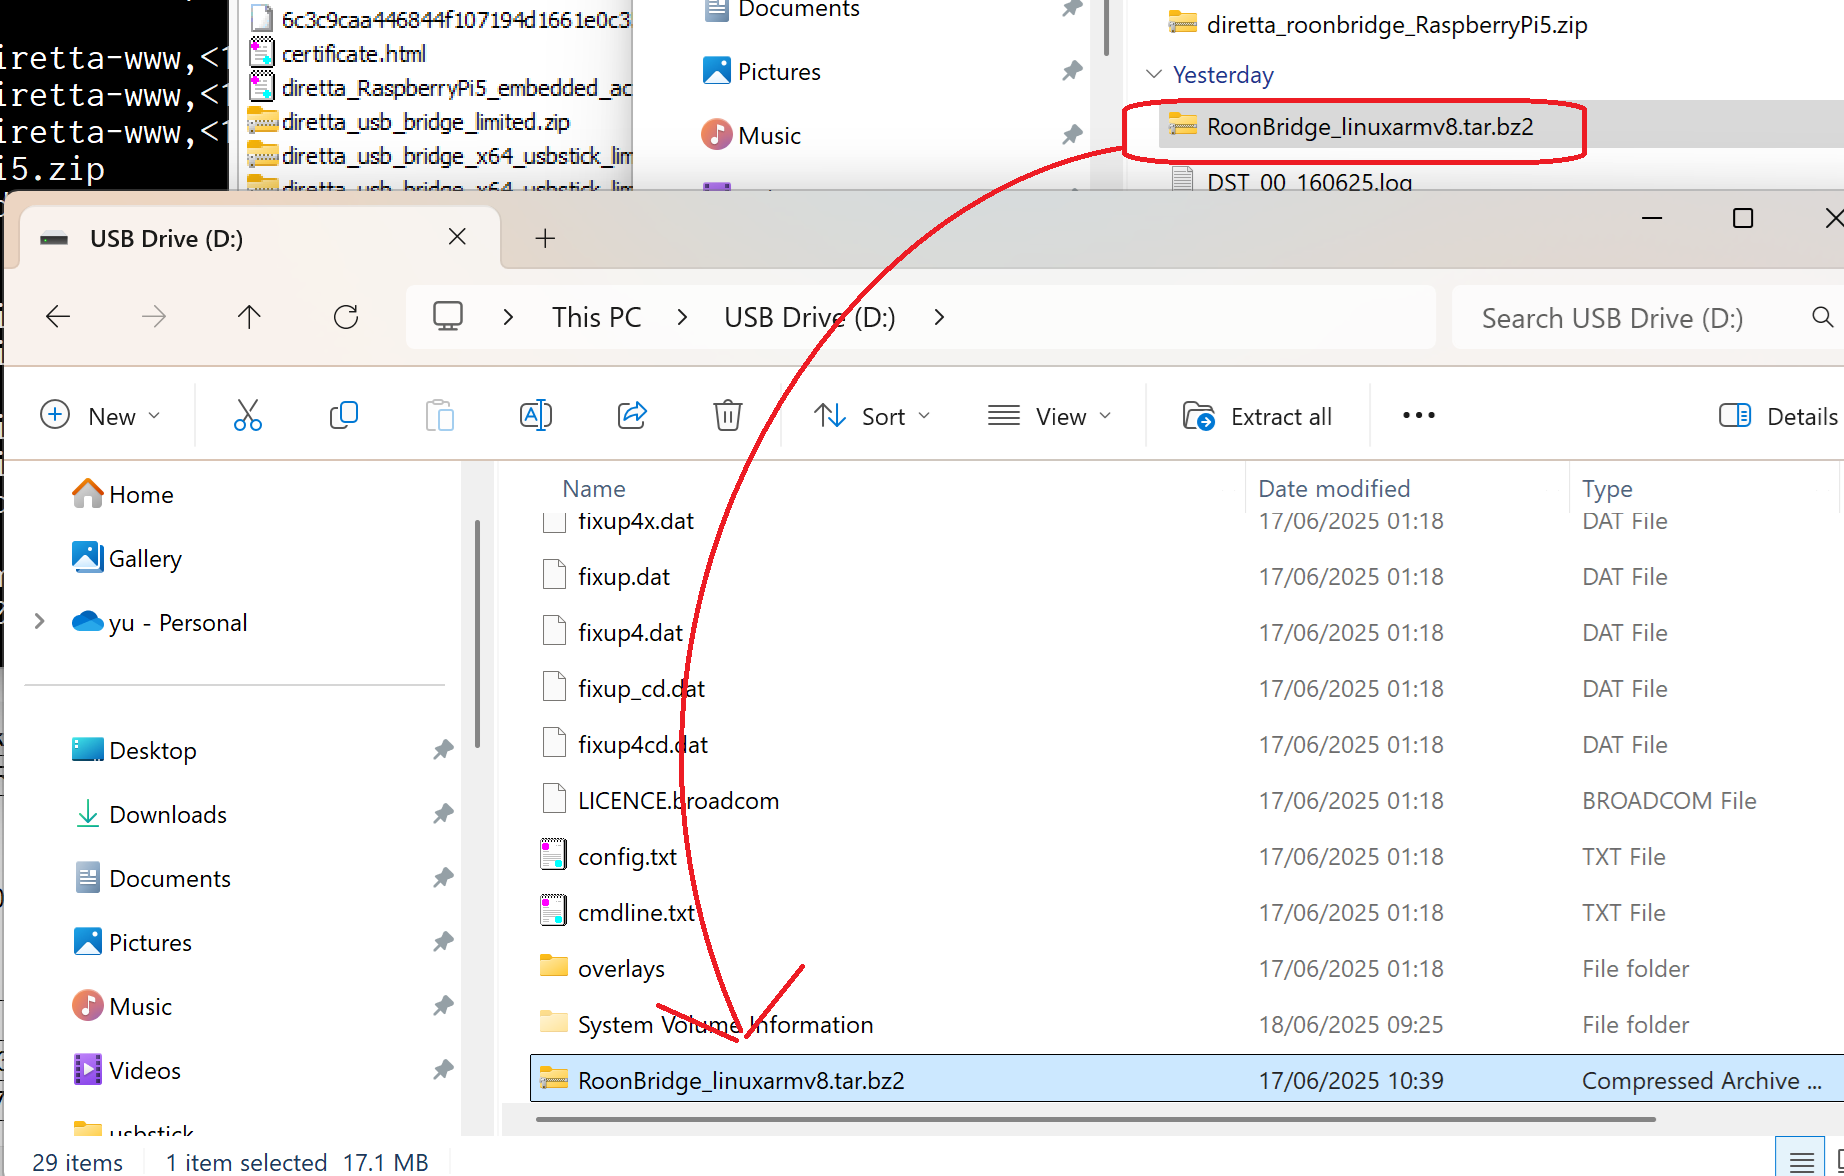The width and height of the screenshot is (1844, 1176).
Task: Open Home in navigation pane
Action: [123, 494]
